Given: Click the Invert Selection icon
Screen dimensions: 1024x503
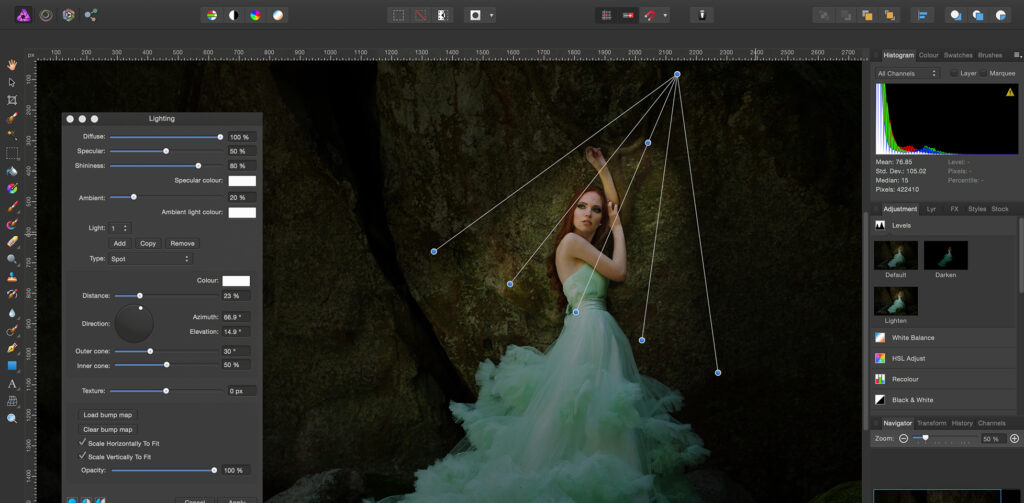Looking at the screenshot, I should click(443, 15).
